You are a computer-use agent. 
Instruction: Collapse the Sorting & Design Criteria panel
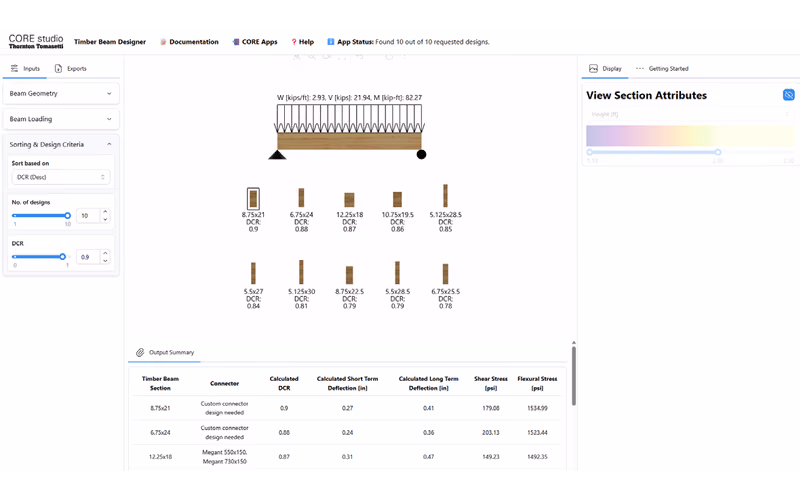61,144
